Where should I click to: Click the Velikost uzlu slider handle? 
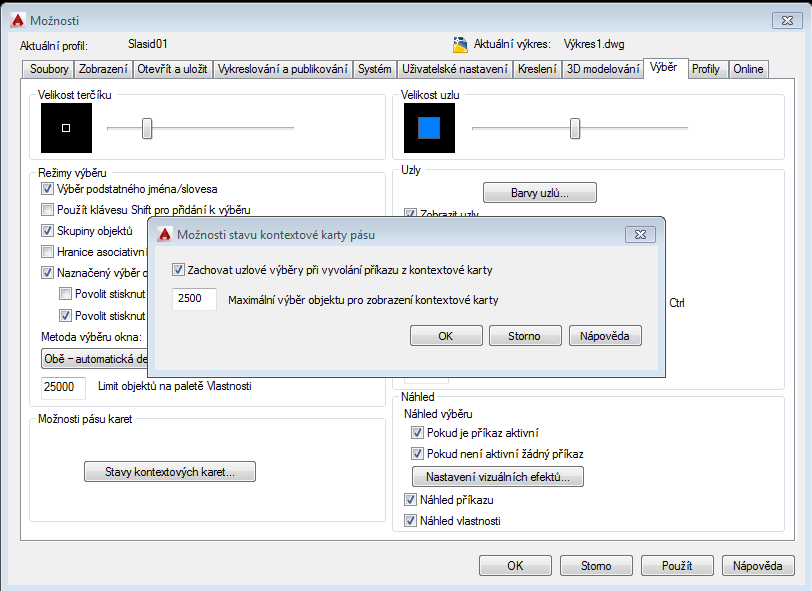tap(575, 128)
